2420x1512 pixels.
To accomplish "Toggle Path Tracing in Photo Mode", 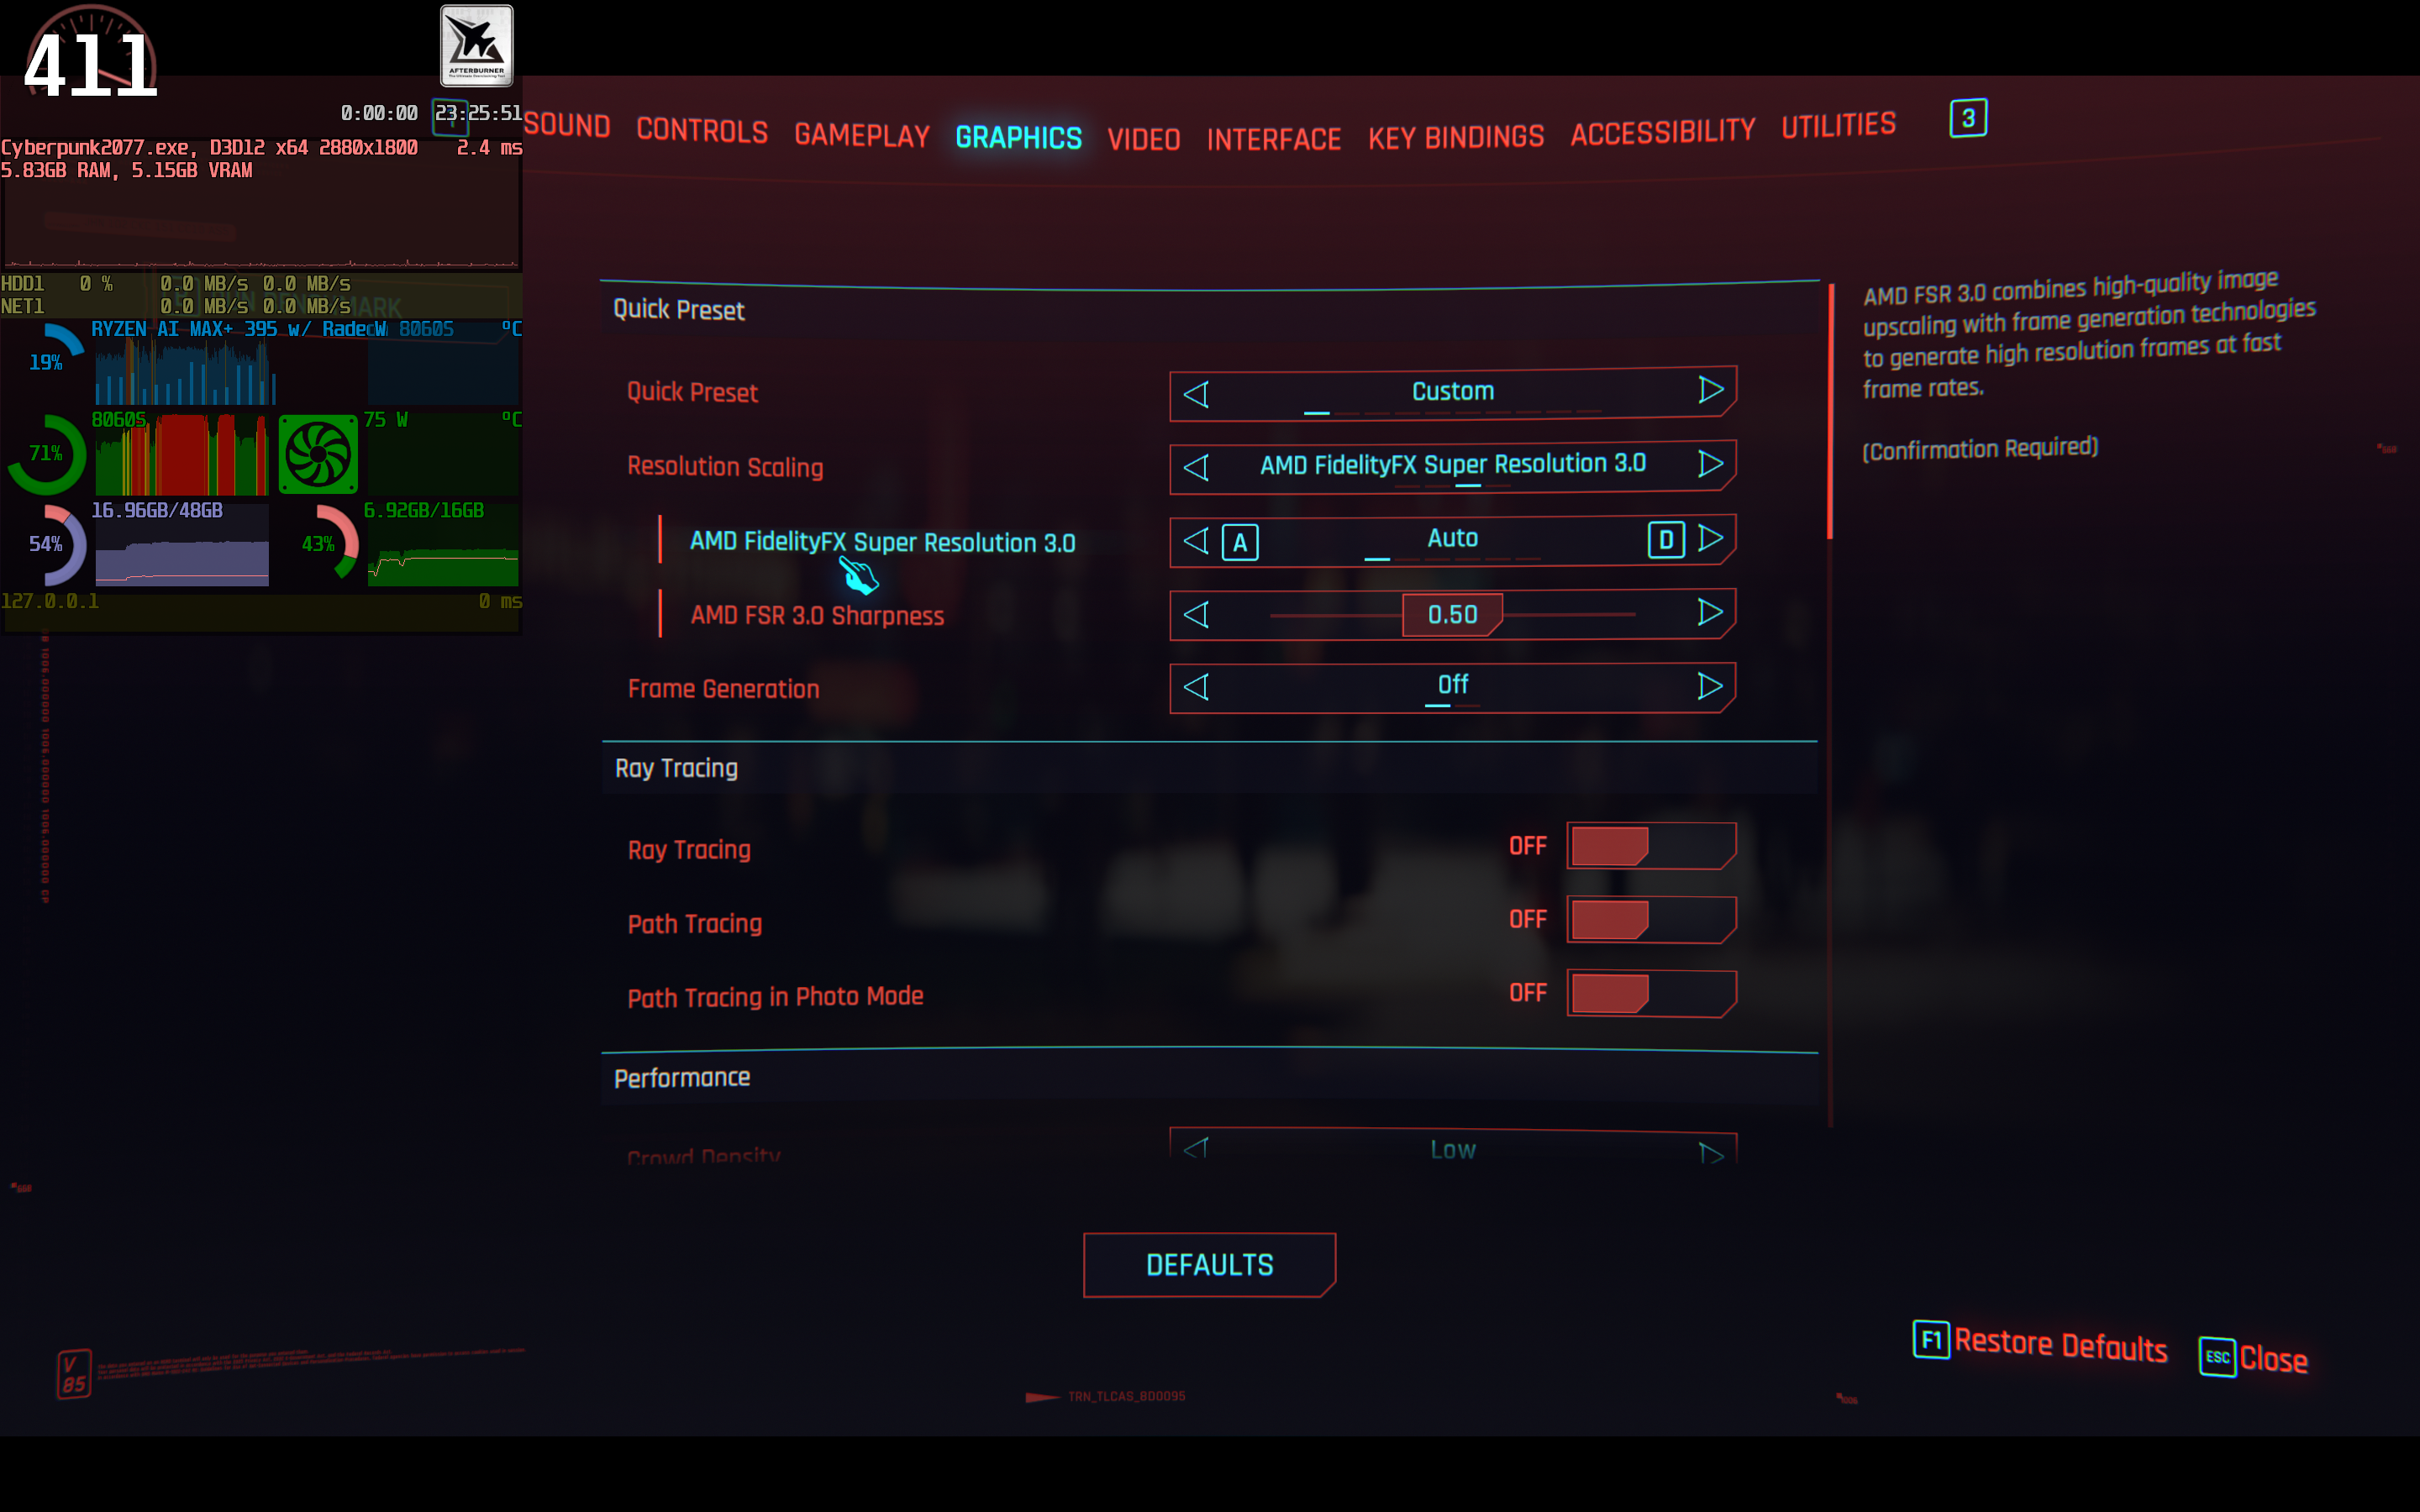I will click(x=1650, y=993).
